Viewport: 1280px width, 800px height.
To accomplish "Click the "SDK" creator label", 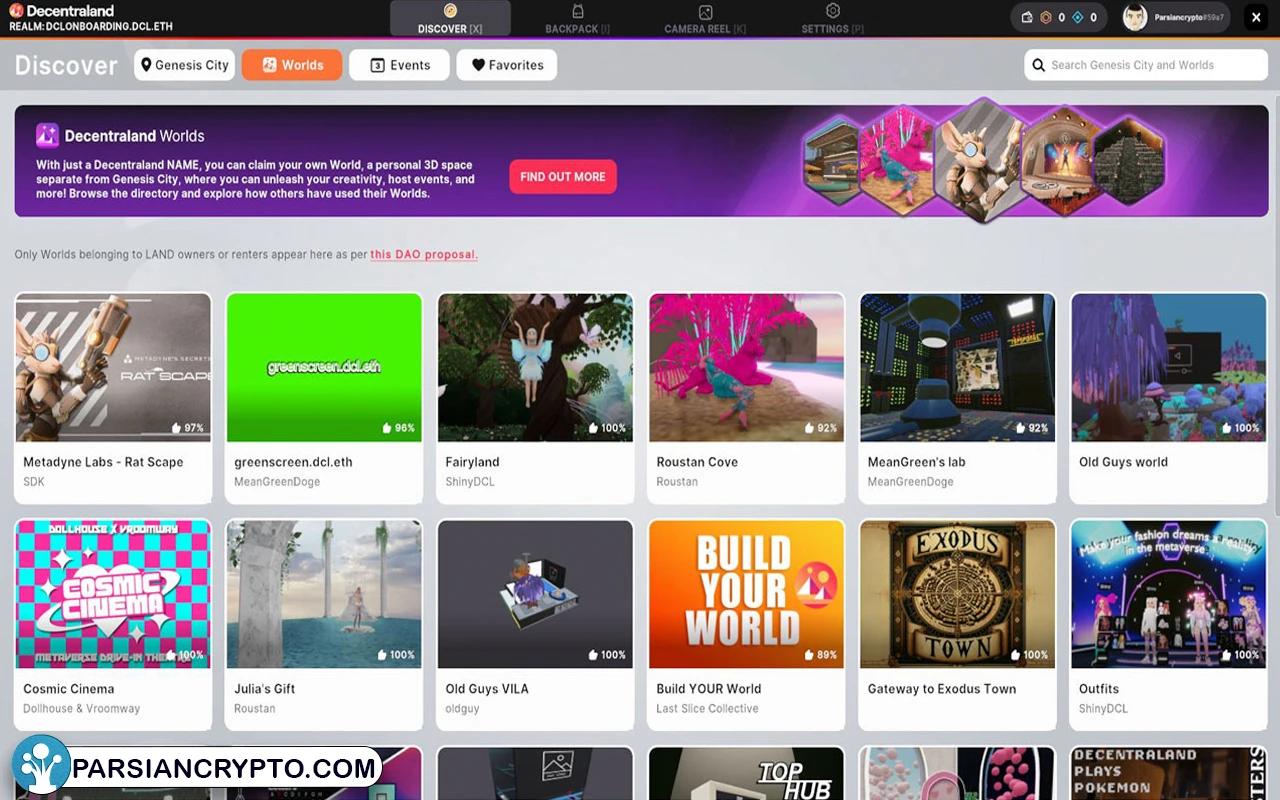I will [x=33, y=482].
